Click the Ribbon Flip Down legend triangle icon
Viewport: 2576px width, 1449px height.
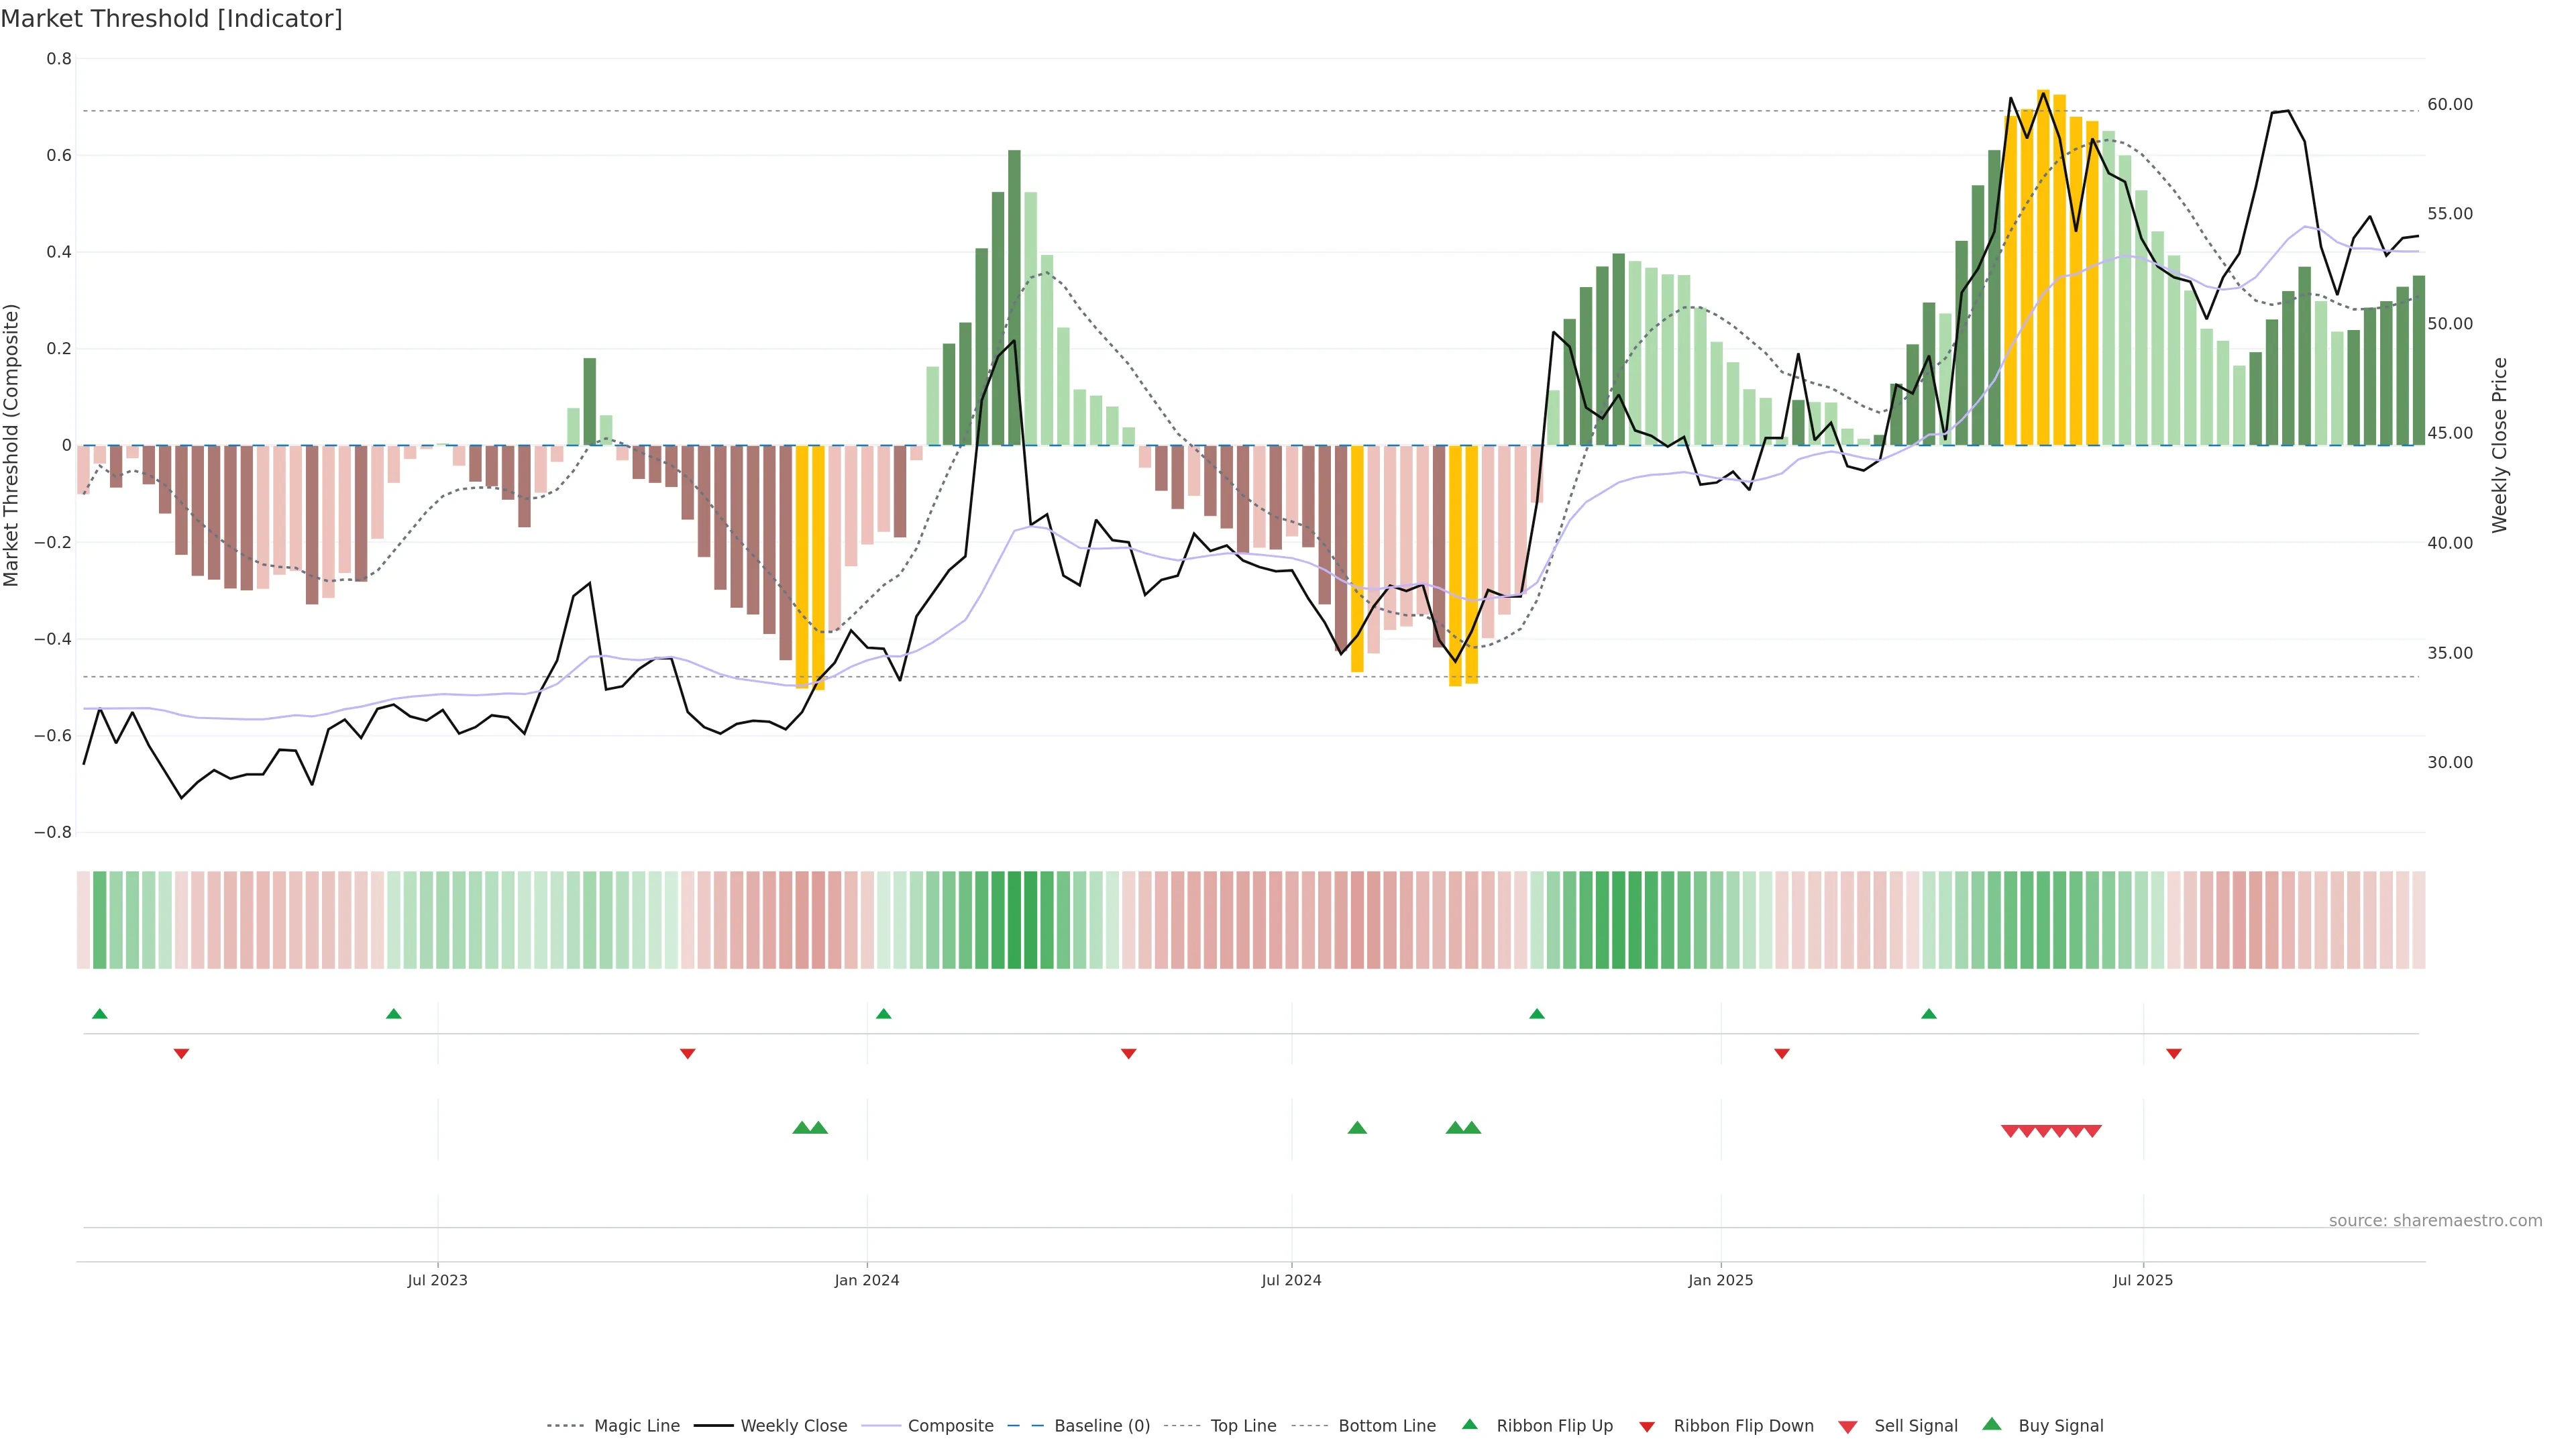[x=1647, y=1426]
